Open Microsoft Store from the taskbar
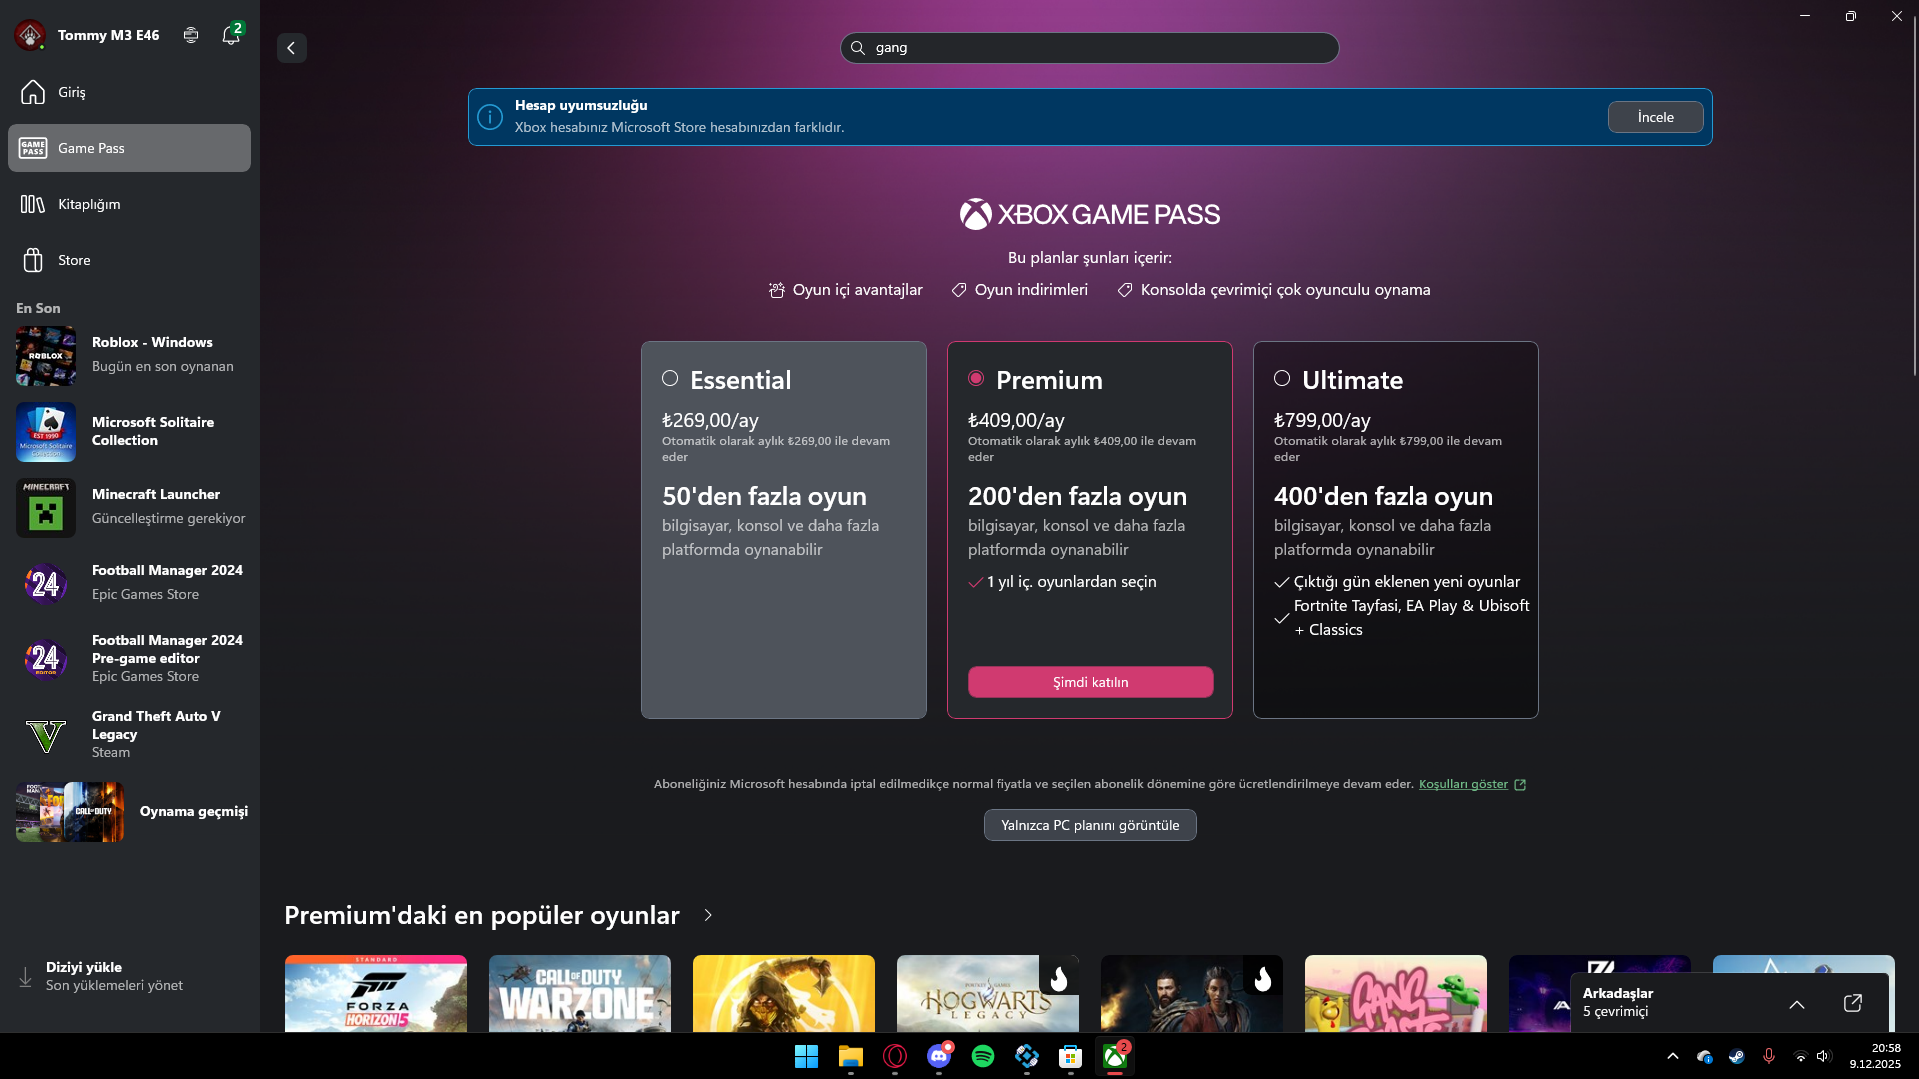 pyautogui.click(x=1070, y=1056)
